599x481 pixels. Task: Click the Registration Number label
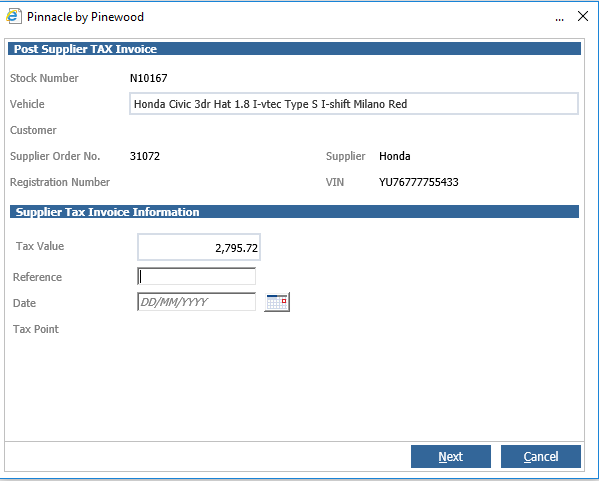tap(60, 182)
